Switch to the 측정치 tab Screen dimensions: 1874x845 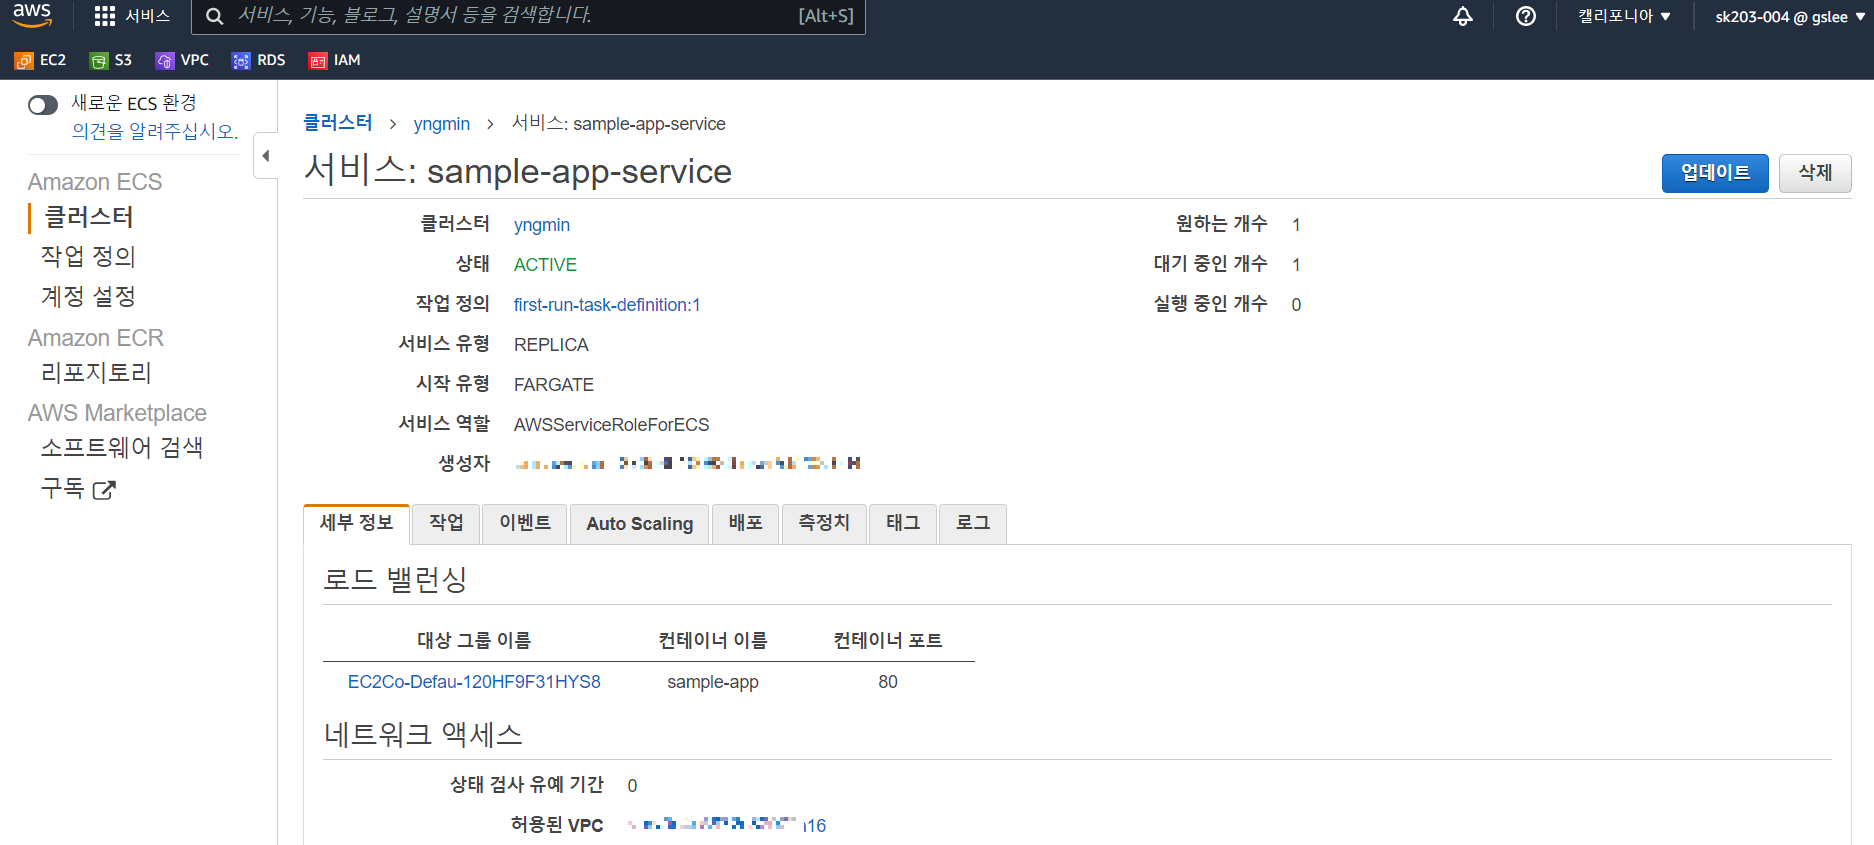824,523
